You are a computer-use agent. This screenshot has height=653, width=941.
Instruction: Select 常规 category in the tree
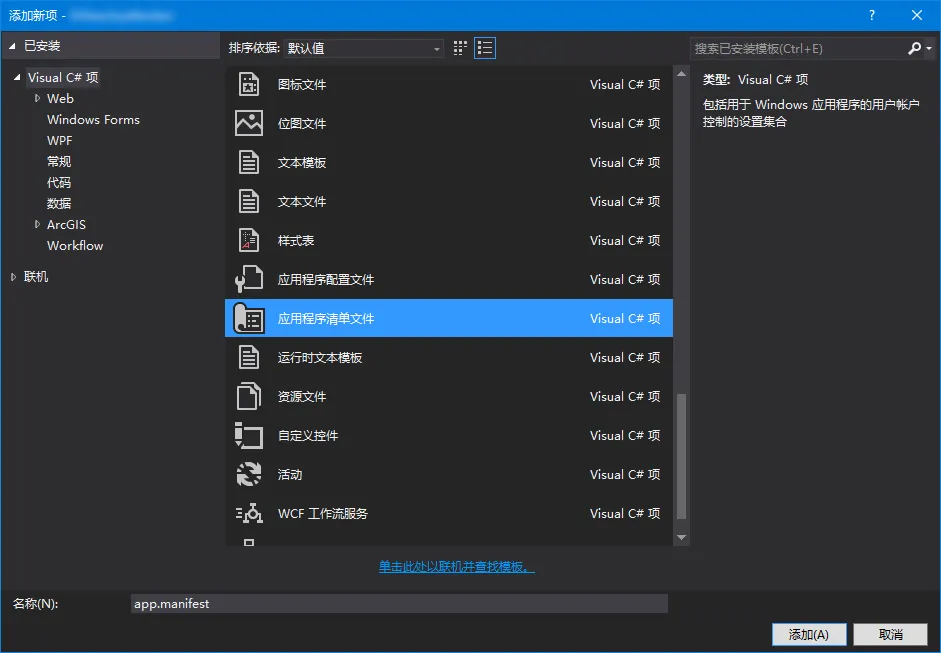(x=59, y=161)
